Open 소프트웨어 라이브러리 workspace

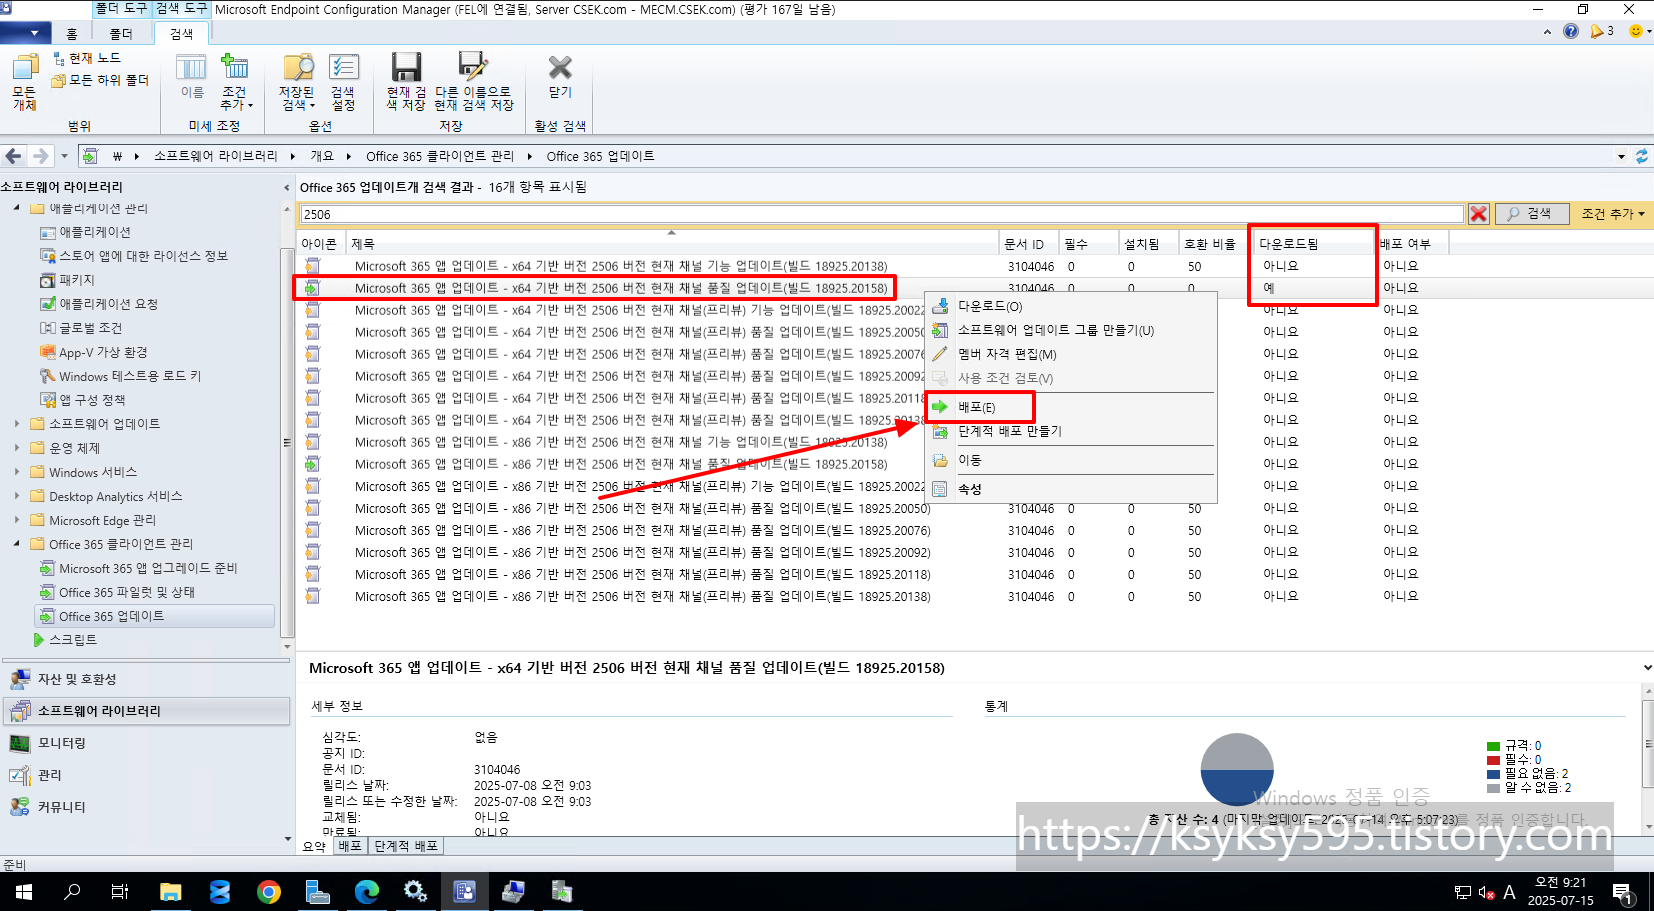click(146, 711)
